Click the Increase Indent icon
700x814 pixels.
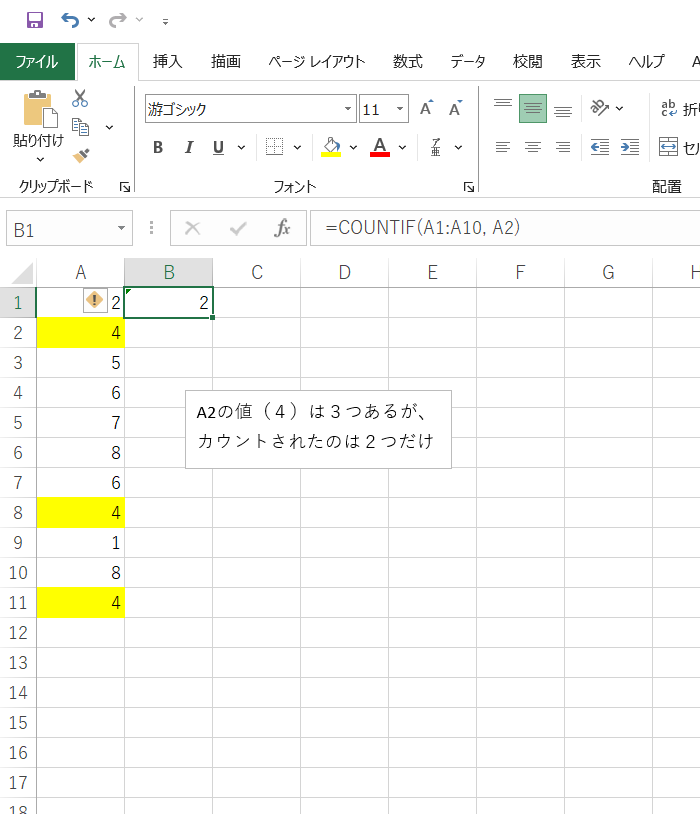tap(630, 147)
